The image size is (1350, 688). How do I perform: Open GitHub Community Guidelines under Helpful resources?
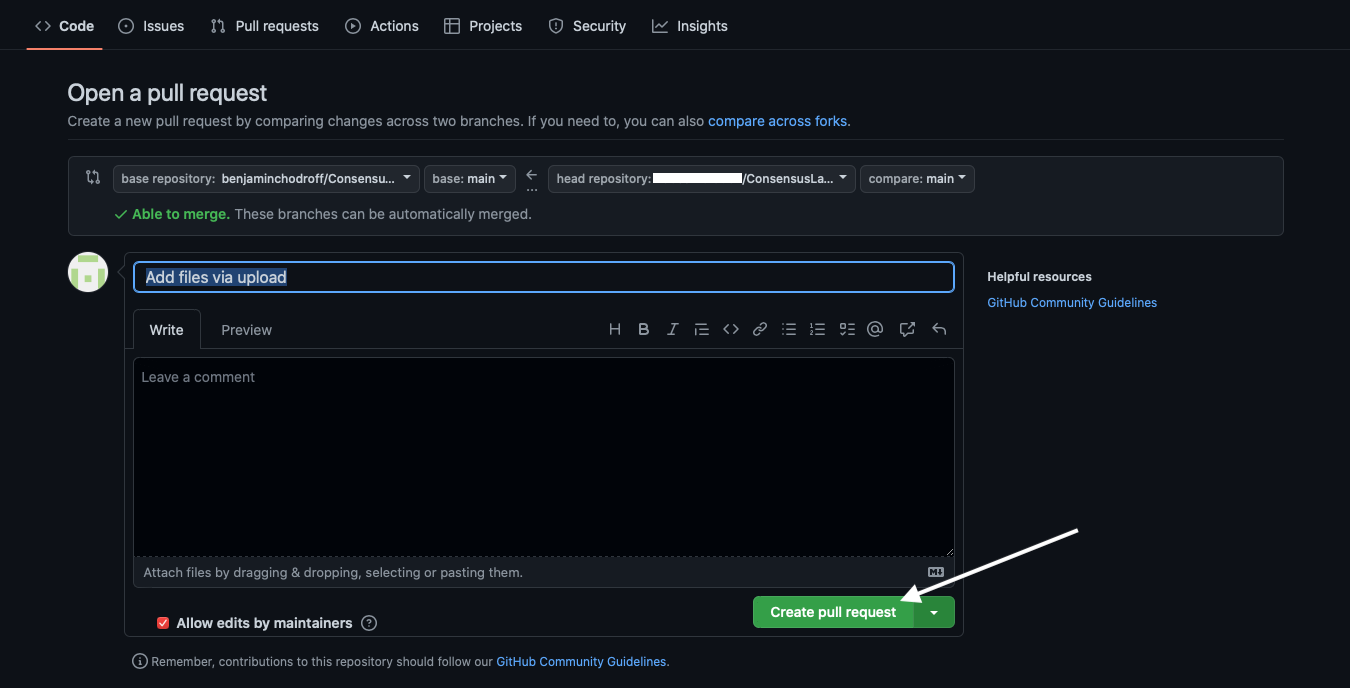1072,302
